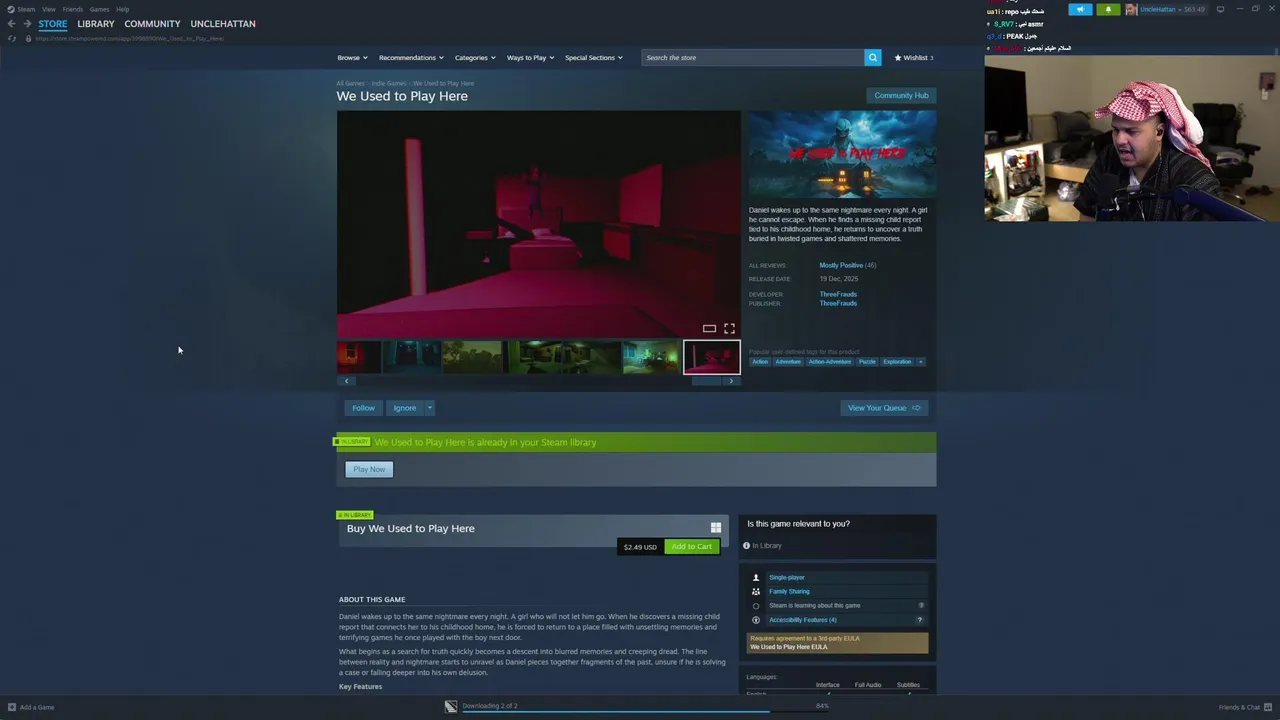Viewport: 1280px width, 720px height.
Task: Open the View menu
Action: [x=48, y=9]
